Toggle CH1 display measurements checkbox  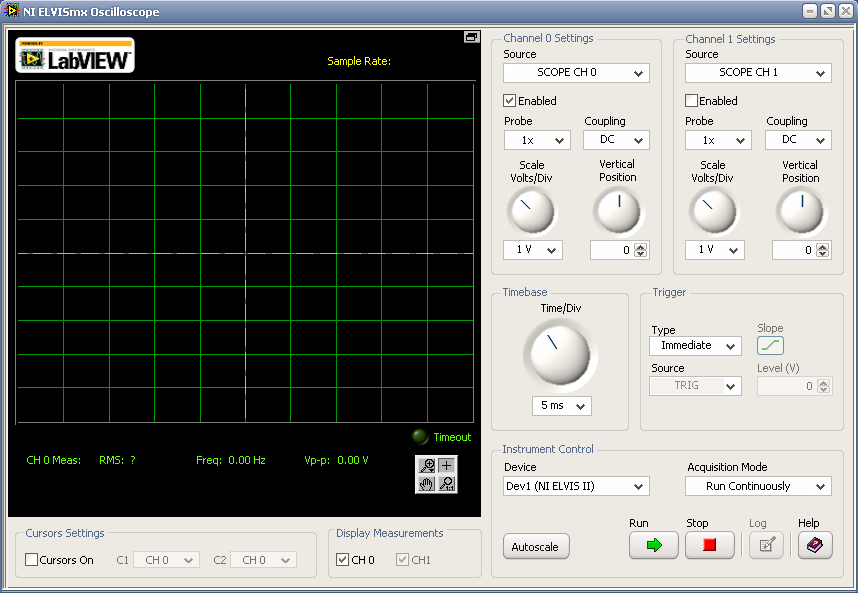point(402,560)
